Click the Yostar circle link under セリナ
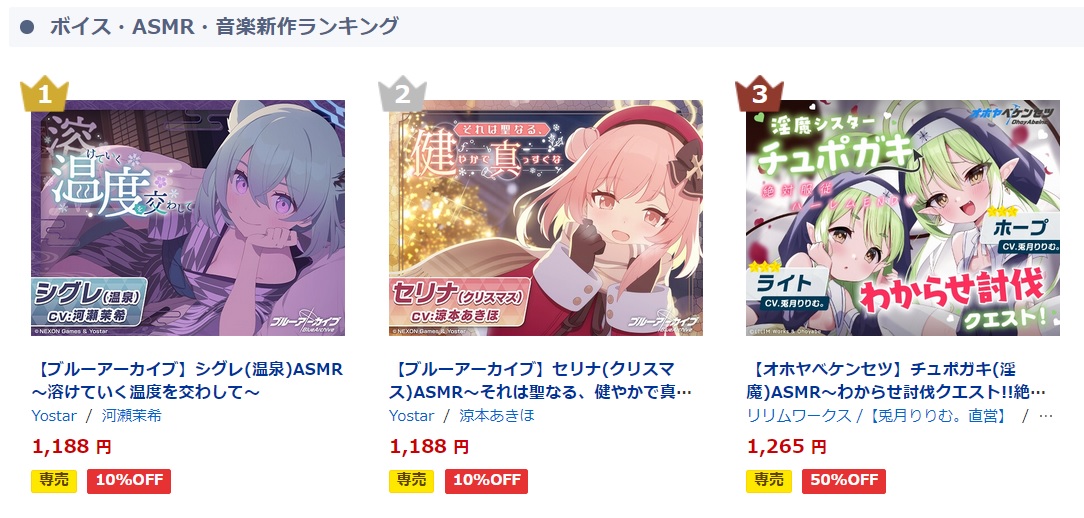 (x=412, y=416)
